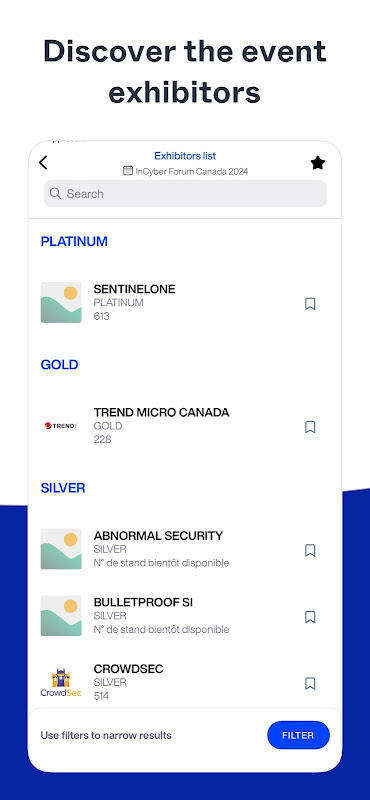Jump to the PLATINUM section header
Screen dimensions: 370x800
click(75, 241)
